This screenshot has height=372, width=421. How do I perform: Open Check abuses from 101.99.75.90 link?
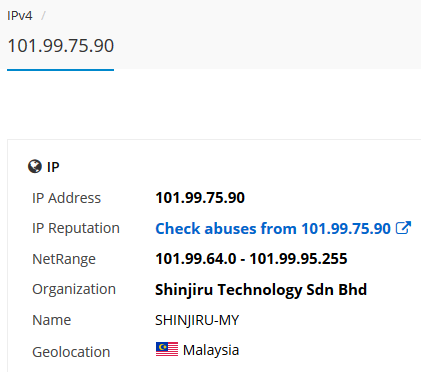coord(273,229)
